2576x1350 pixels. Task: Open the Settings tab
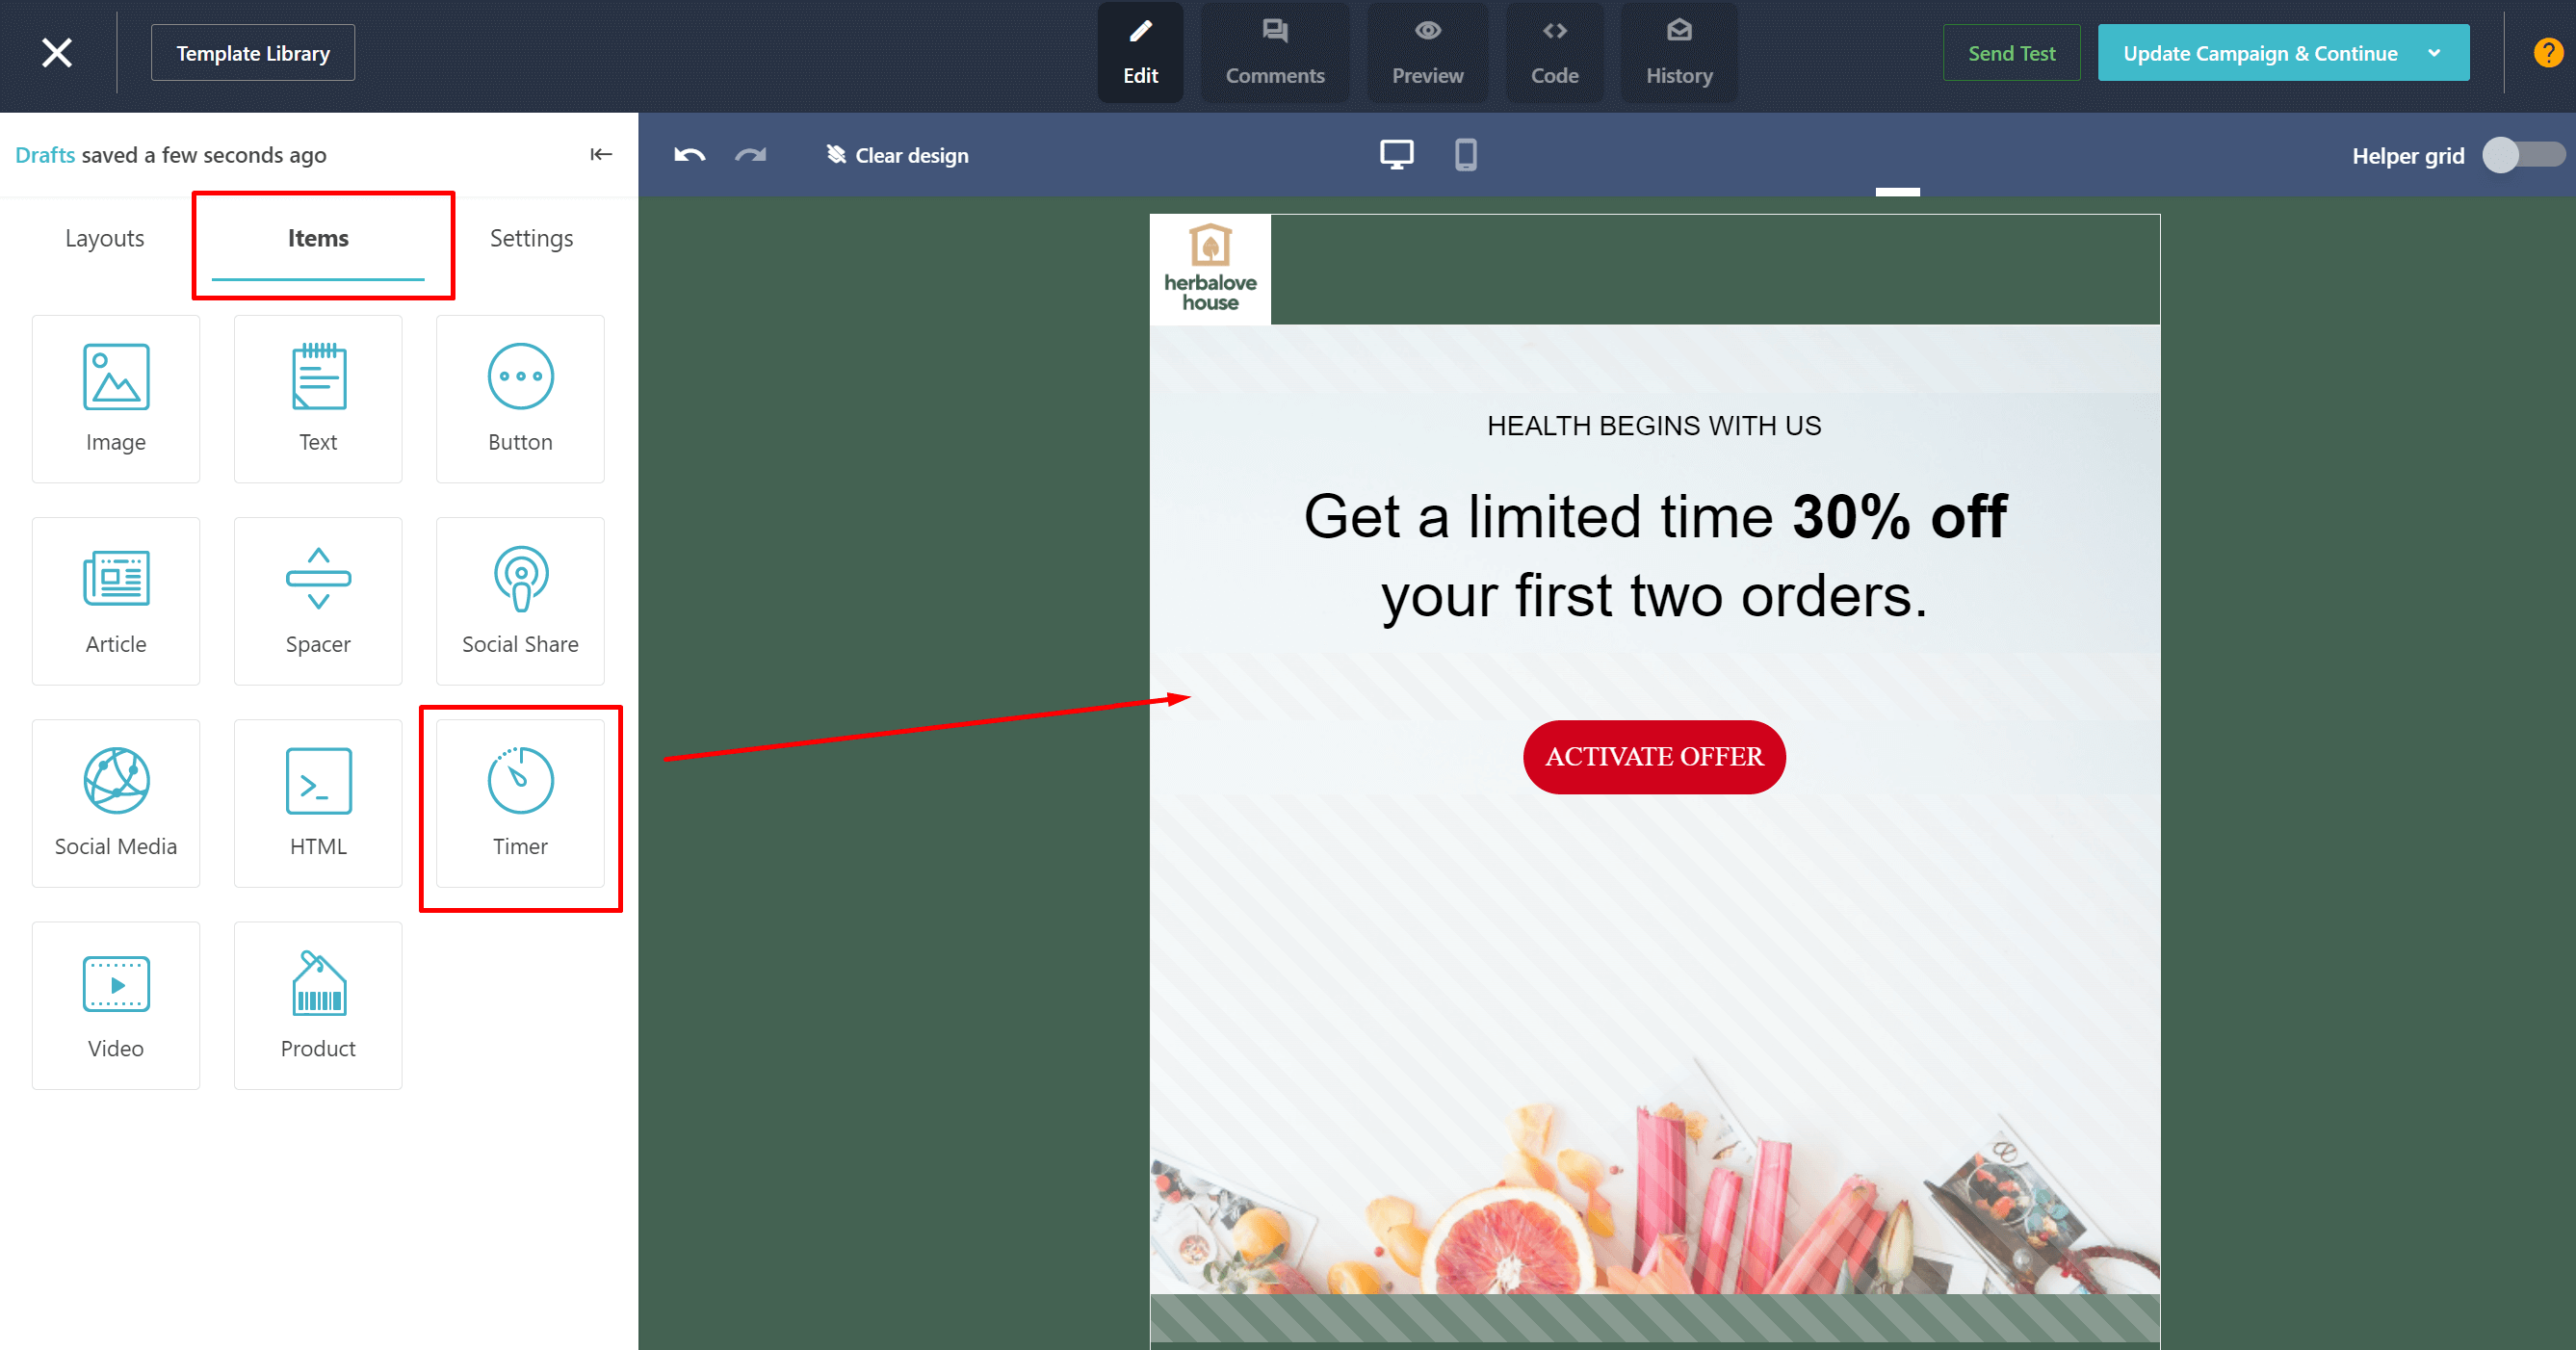click(531, 238)
